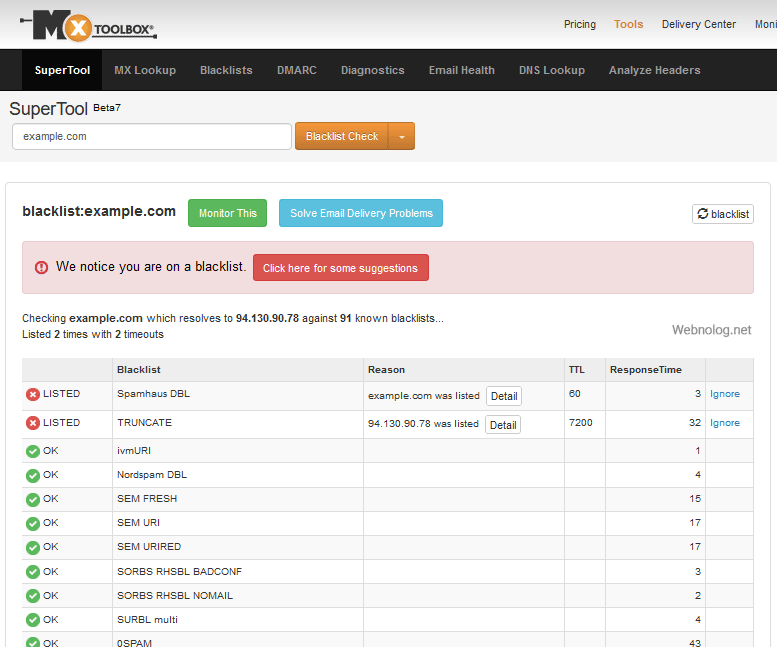The image size is (777, 647).
Task: Click the green check icon for SEM URIRED
Action: click(33, 547)
